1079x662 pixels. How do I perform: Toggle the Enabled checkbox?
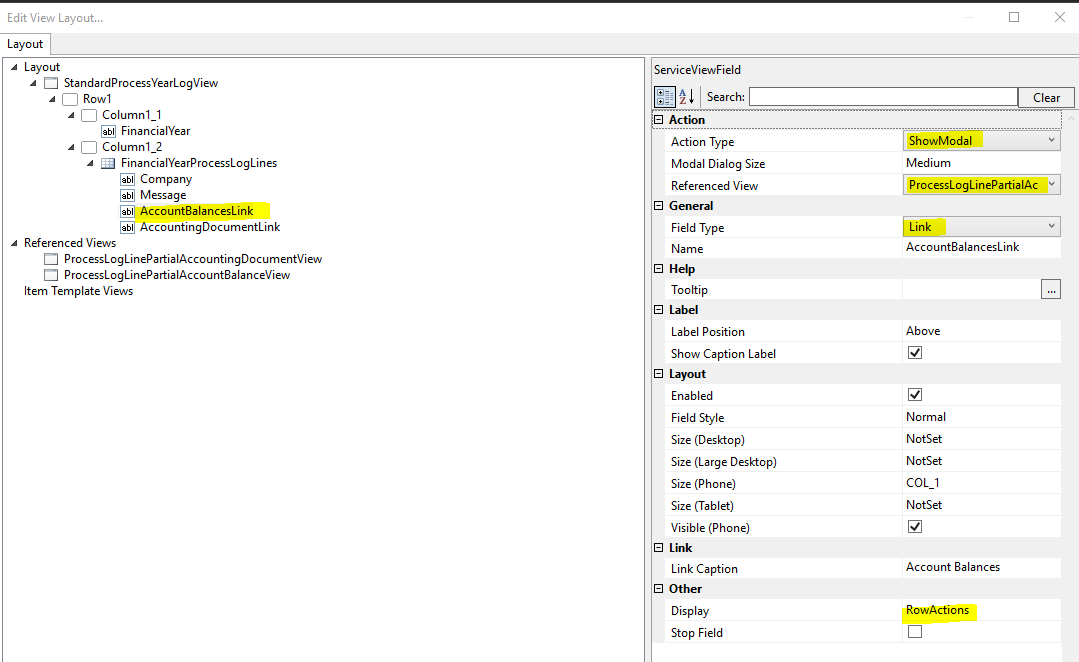915,394
